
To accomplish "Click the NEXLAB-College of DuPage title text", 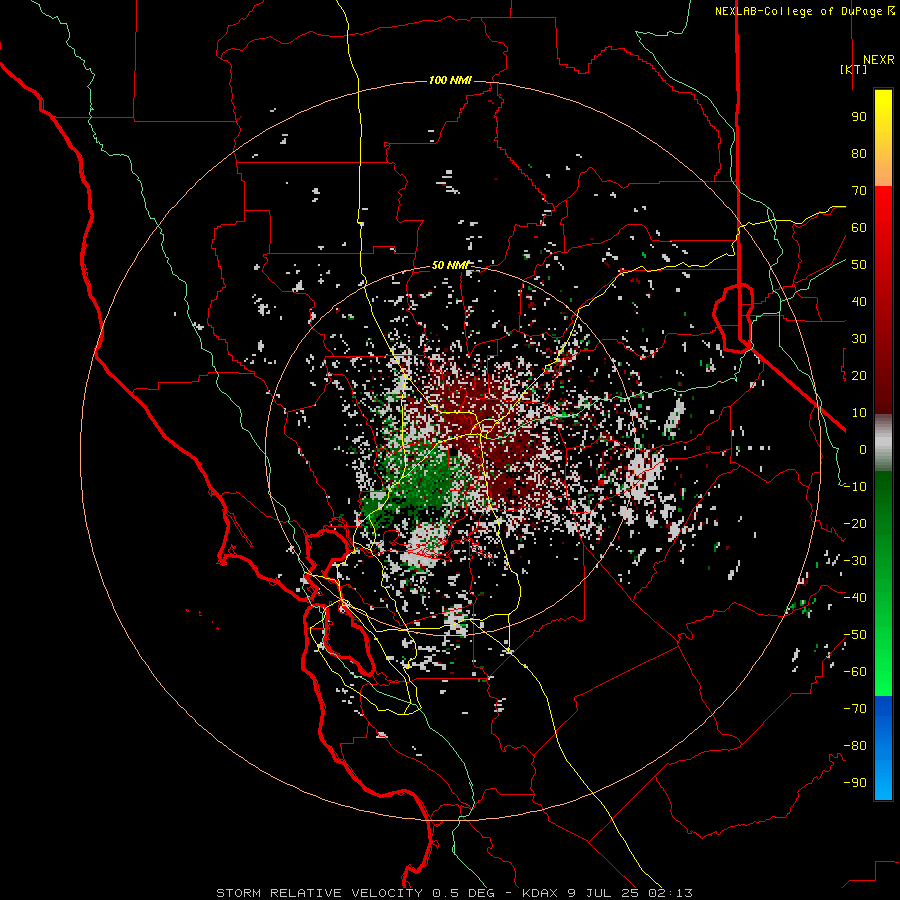I will point(804,11).
